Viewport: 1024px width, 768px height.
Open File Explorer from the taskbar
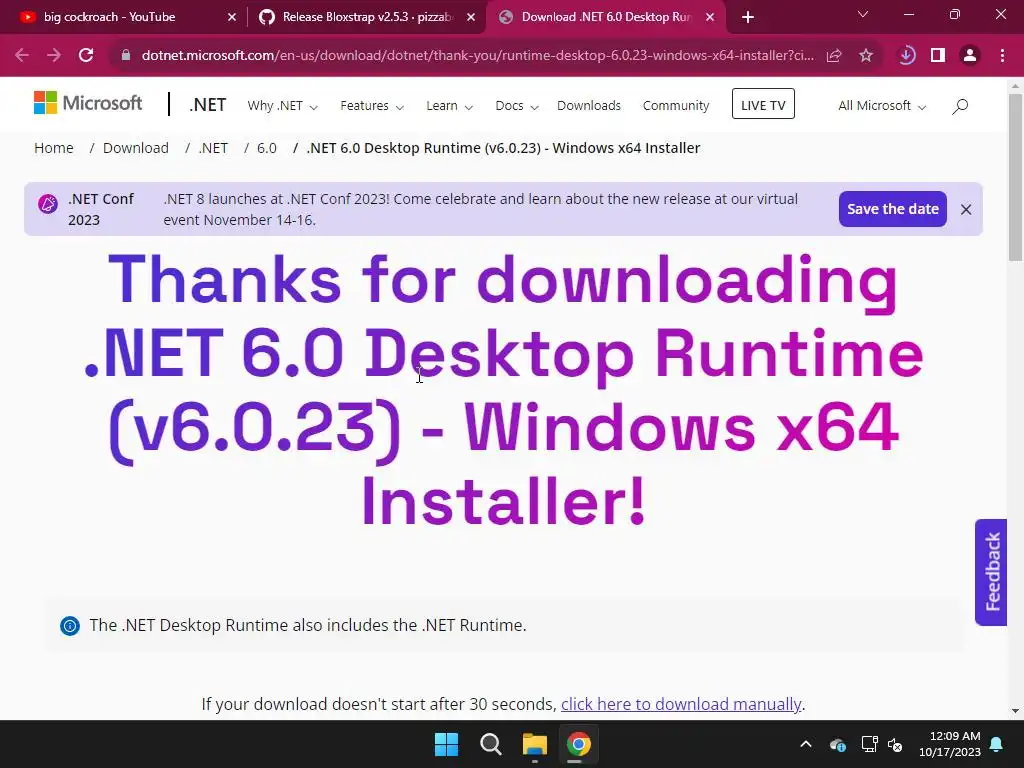[x=535, y=744]
